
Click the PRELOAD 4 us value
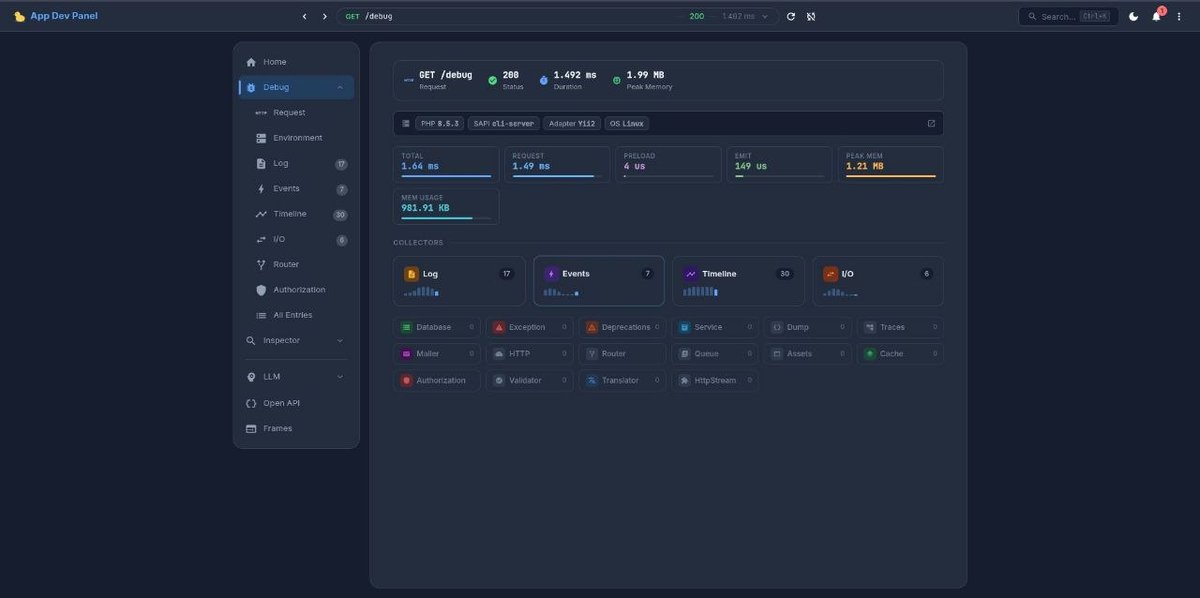click(635, 166)
